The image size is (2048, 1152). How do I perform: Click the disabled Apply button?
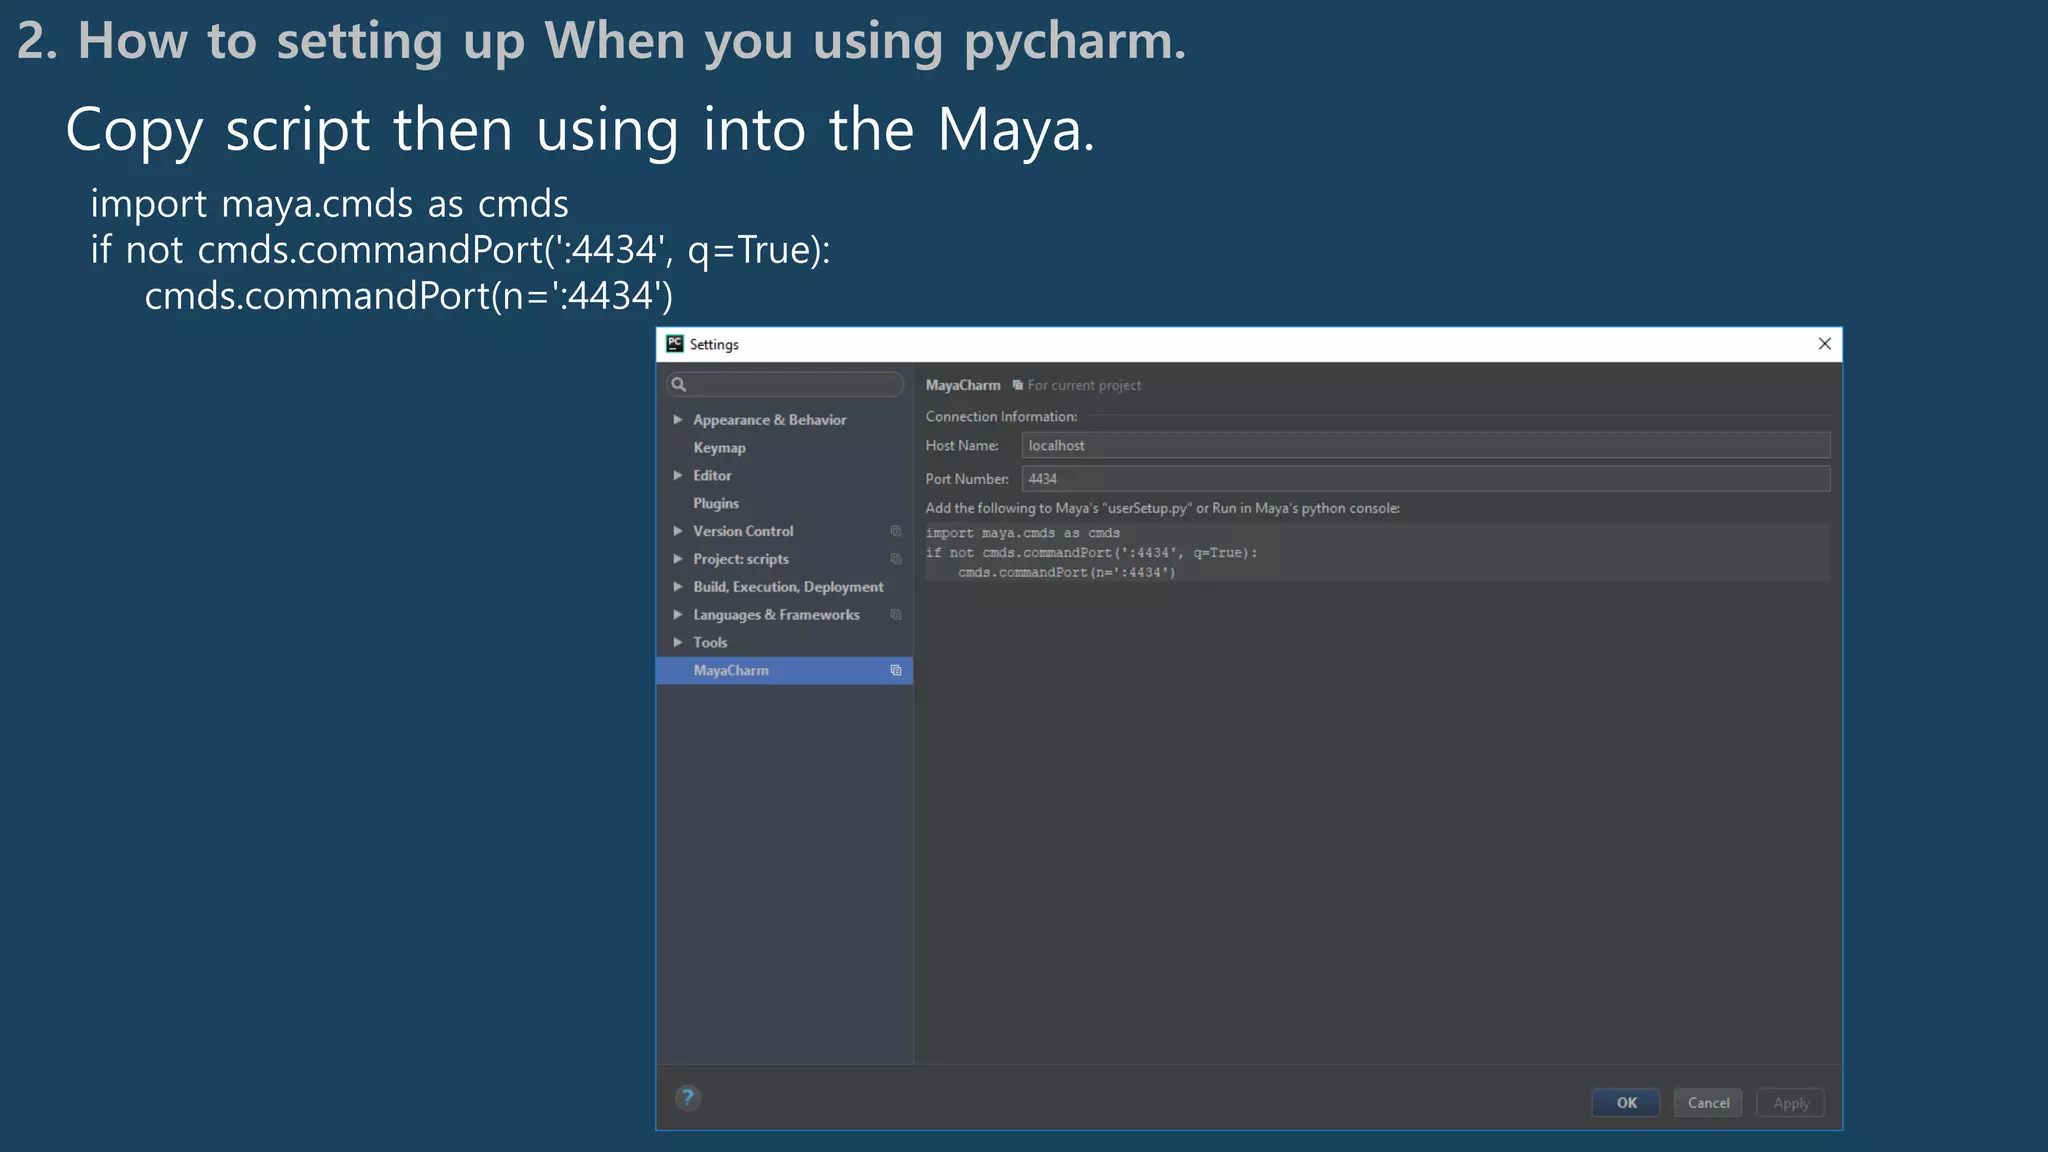(x=1791, y=1102)
